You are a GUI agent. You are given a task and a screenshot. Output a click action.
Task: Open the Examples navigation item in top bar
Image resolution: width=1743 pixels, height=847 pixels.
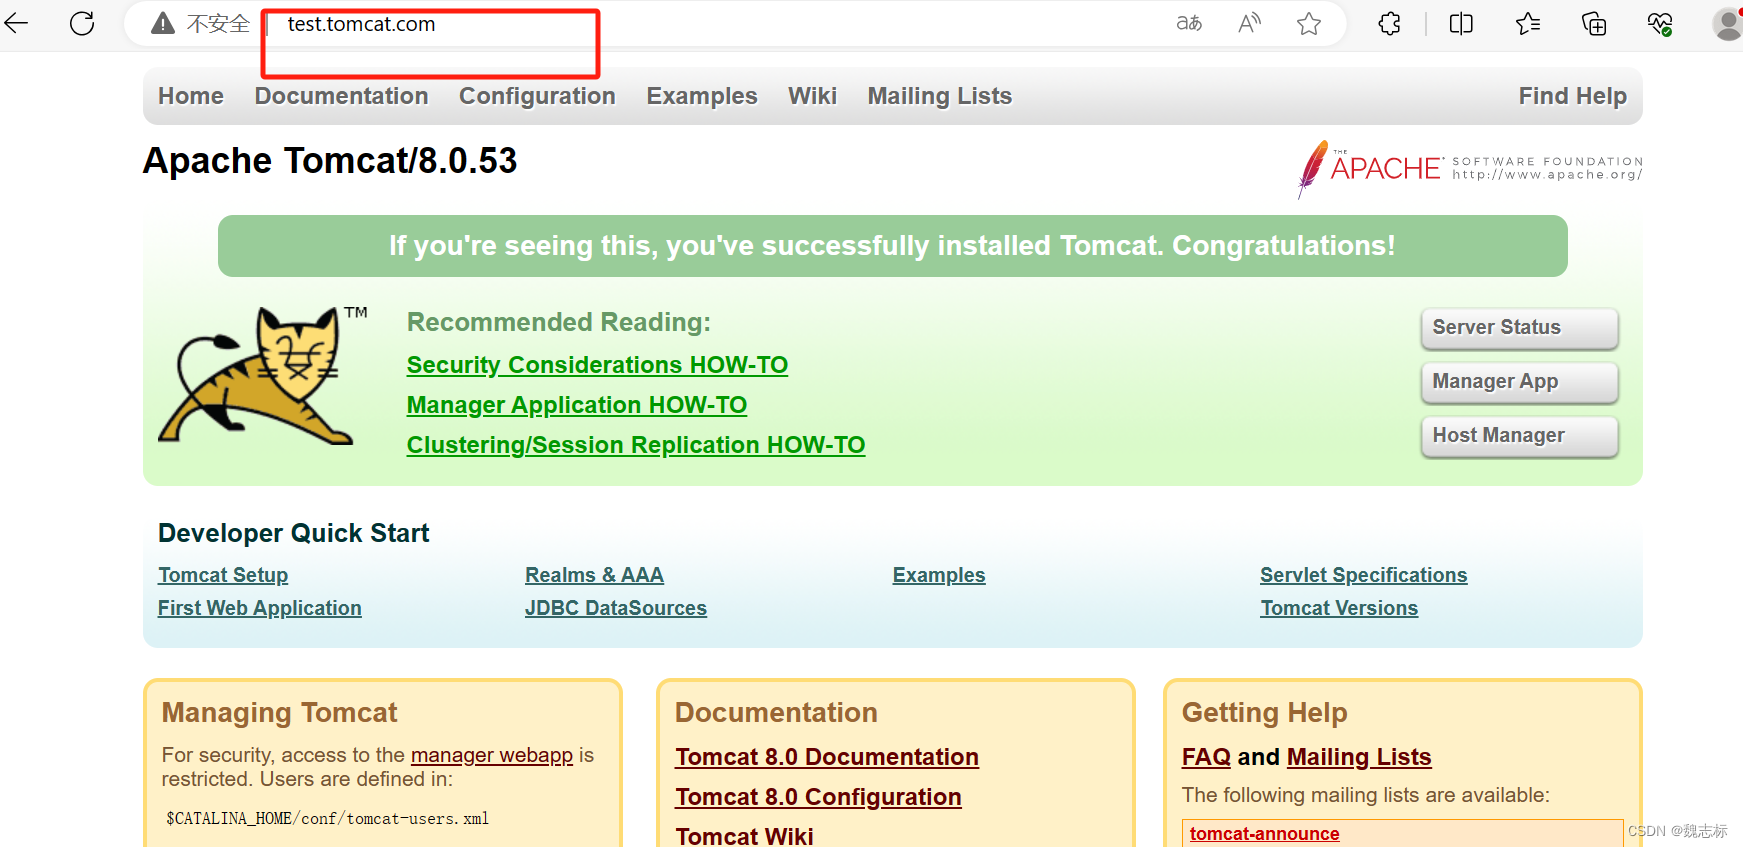[x=702, y=96]
